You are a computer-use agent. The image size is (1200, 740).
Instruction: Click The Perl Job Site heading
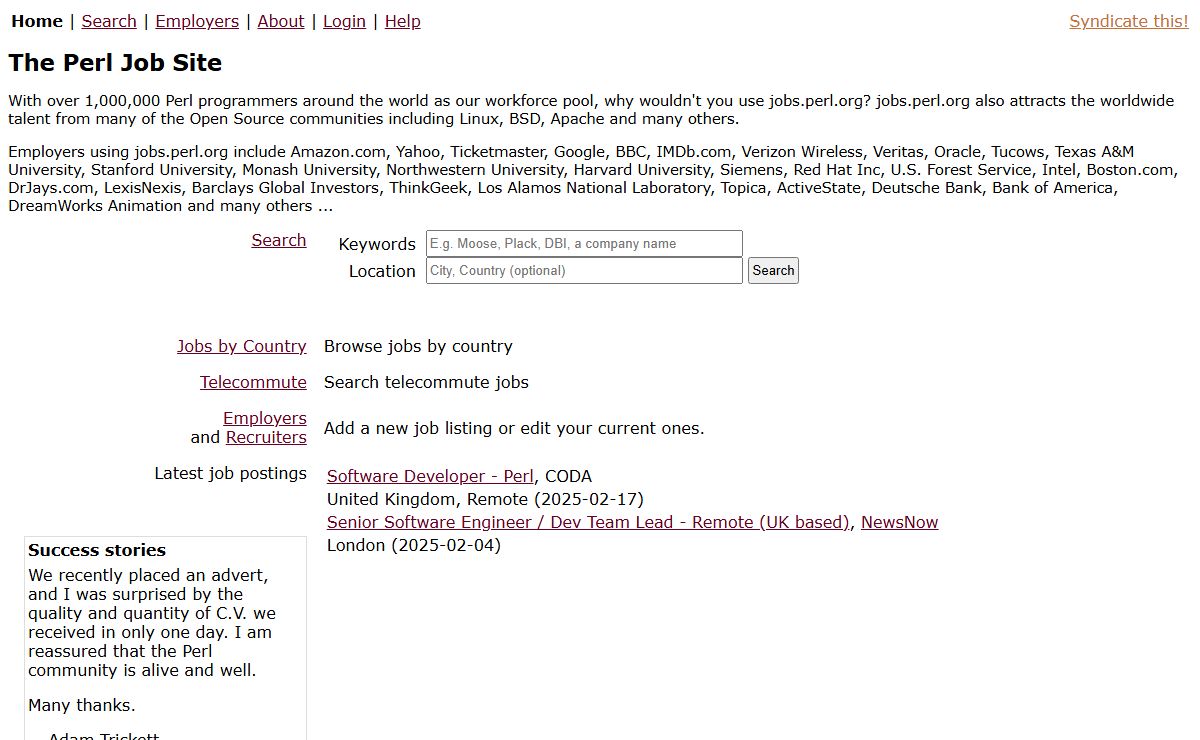(x=115, y=63)
